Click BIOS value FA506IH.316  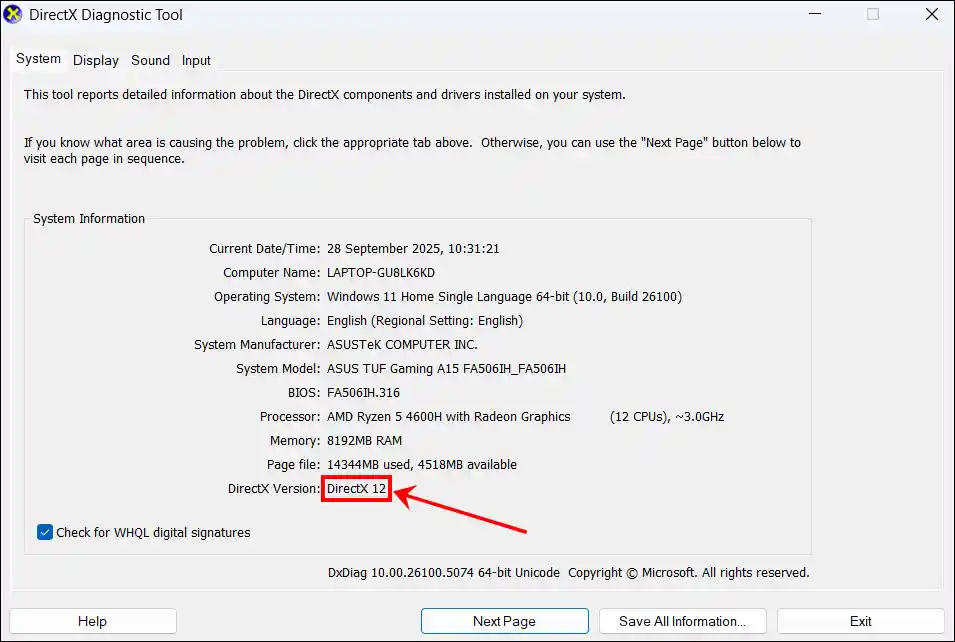(x=363, y=393)
